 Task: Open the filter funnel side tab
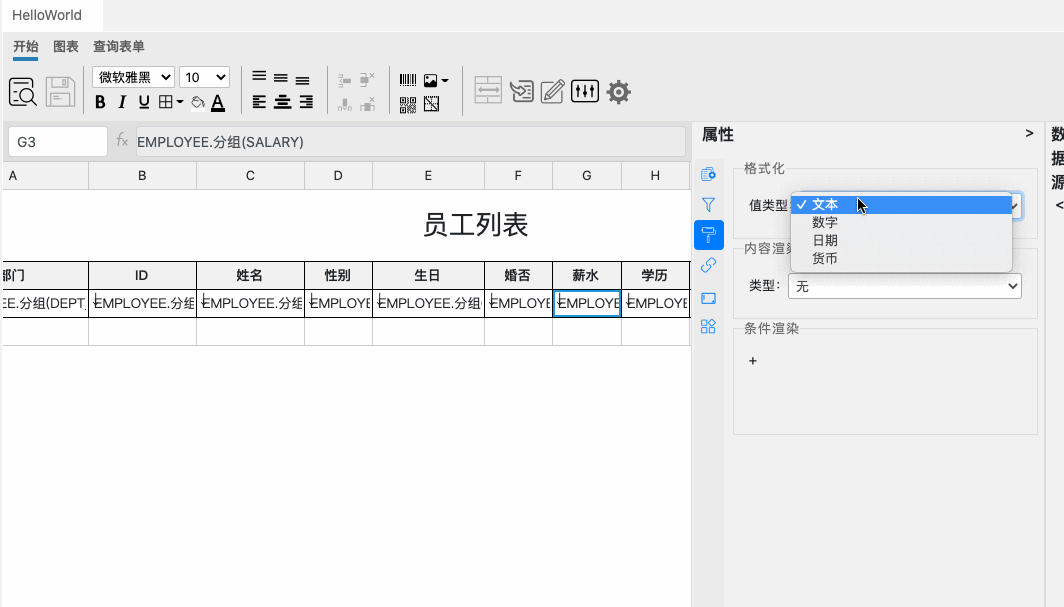point(708,205)
